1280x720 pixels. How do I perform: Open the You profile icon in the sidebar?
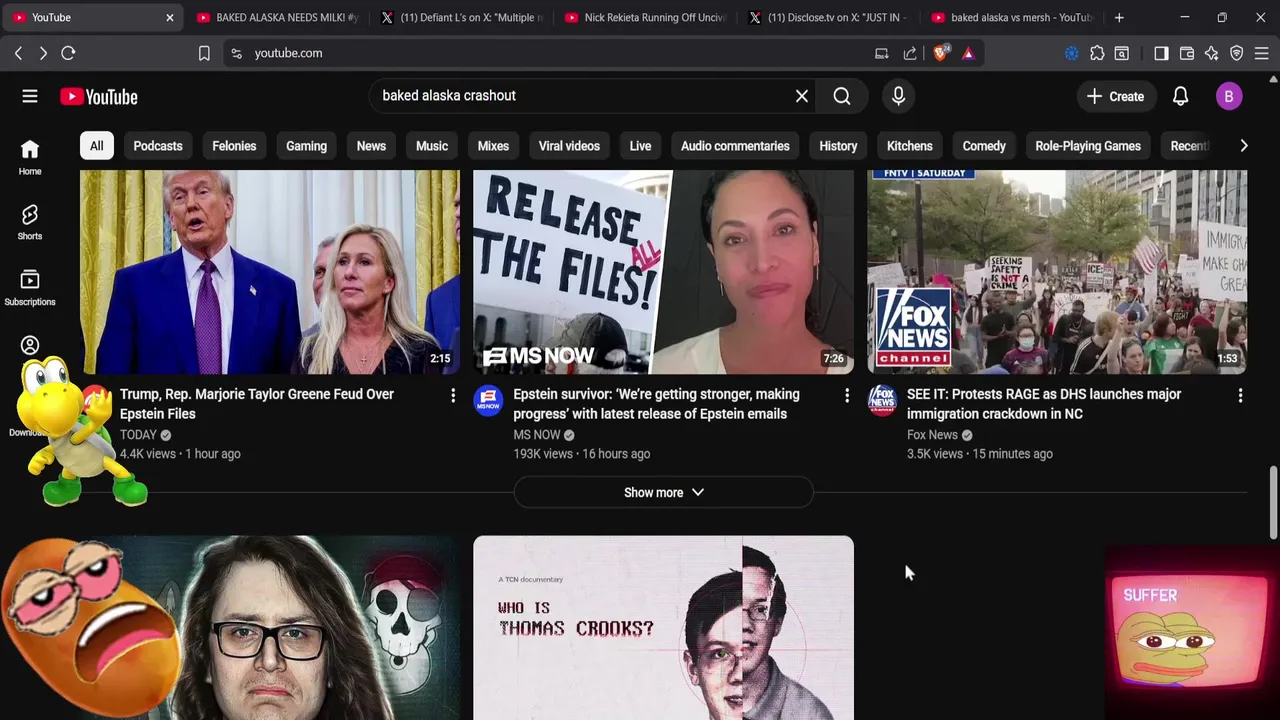tap(30, 346)
